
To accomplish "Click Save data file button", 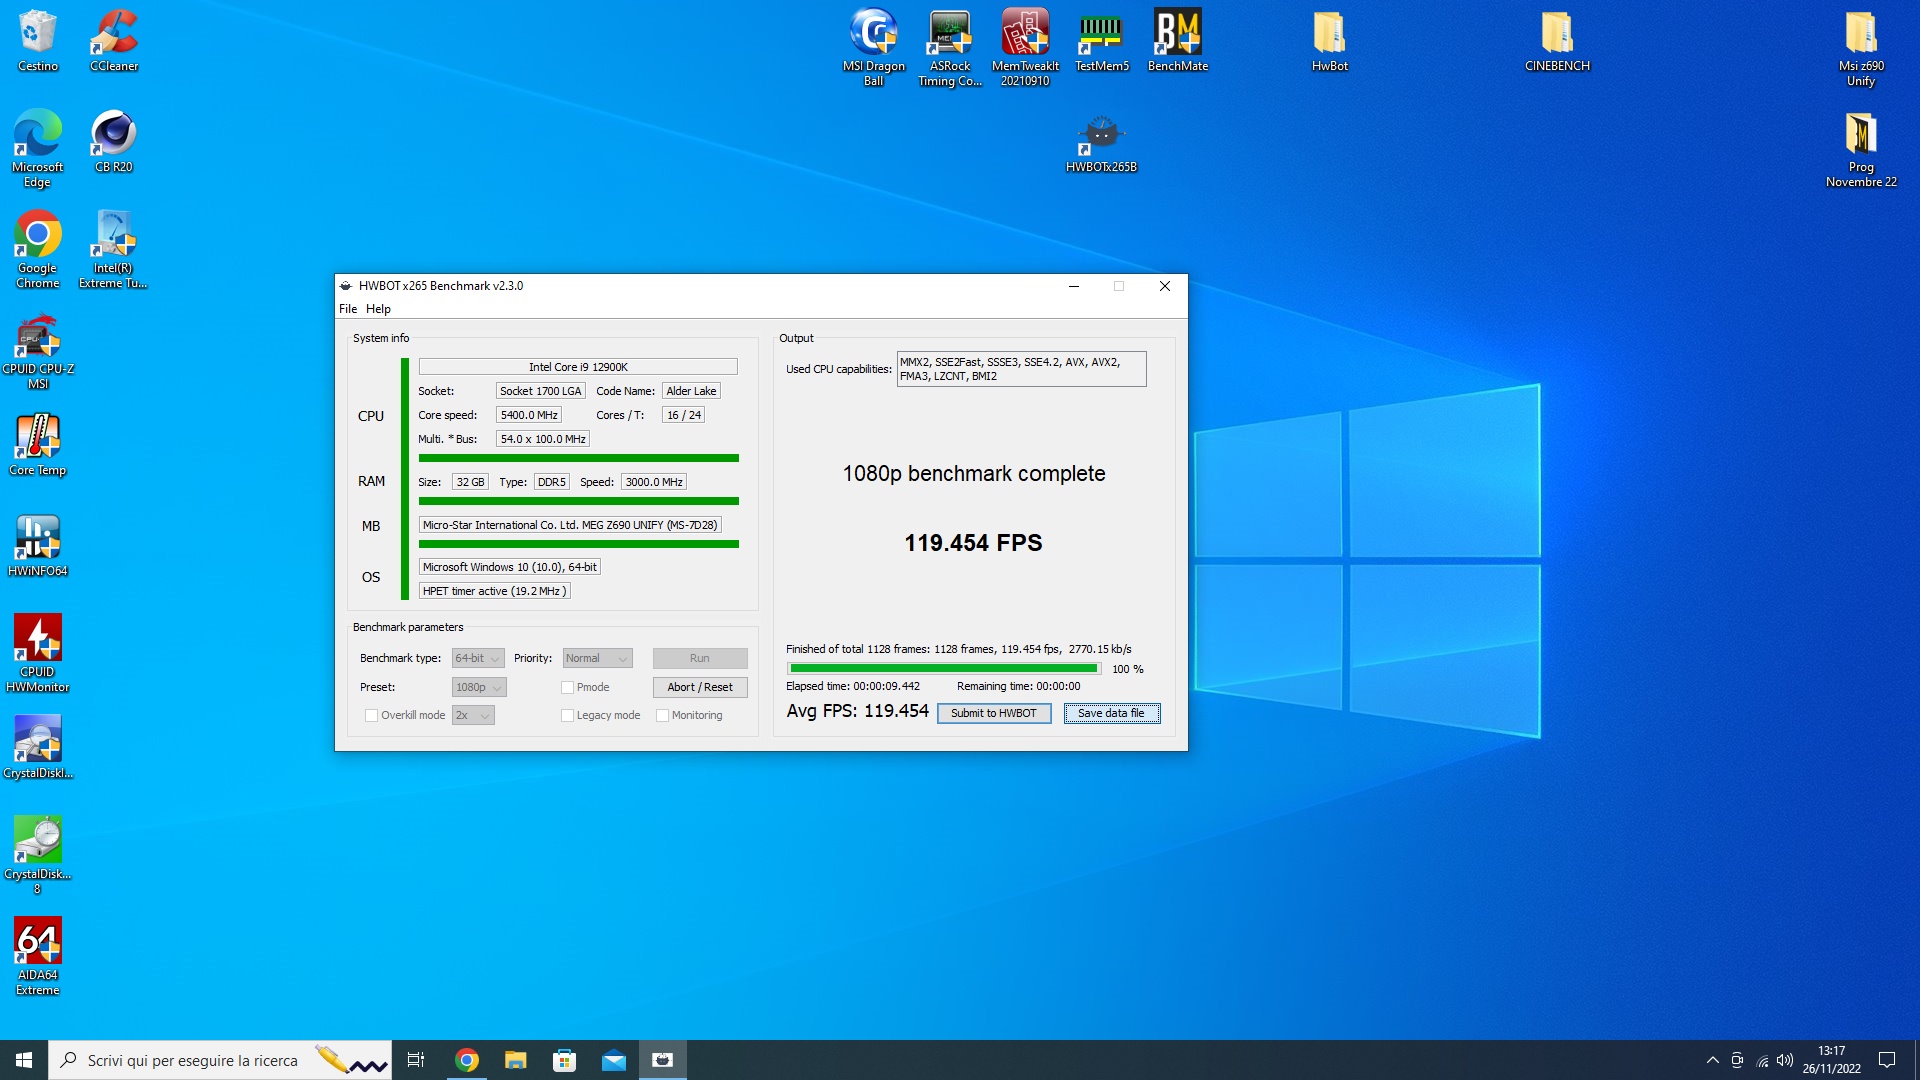I will click(1111, 713).
